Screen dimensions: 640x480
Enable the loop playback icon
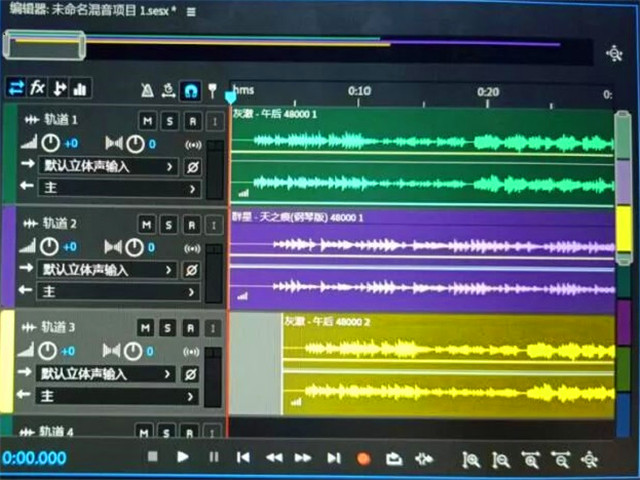click(x=394, y=458)
